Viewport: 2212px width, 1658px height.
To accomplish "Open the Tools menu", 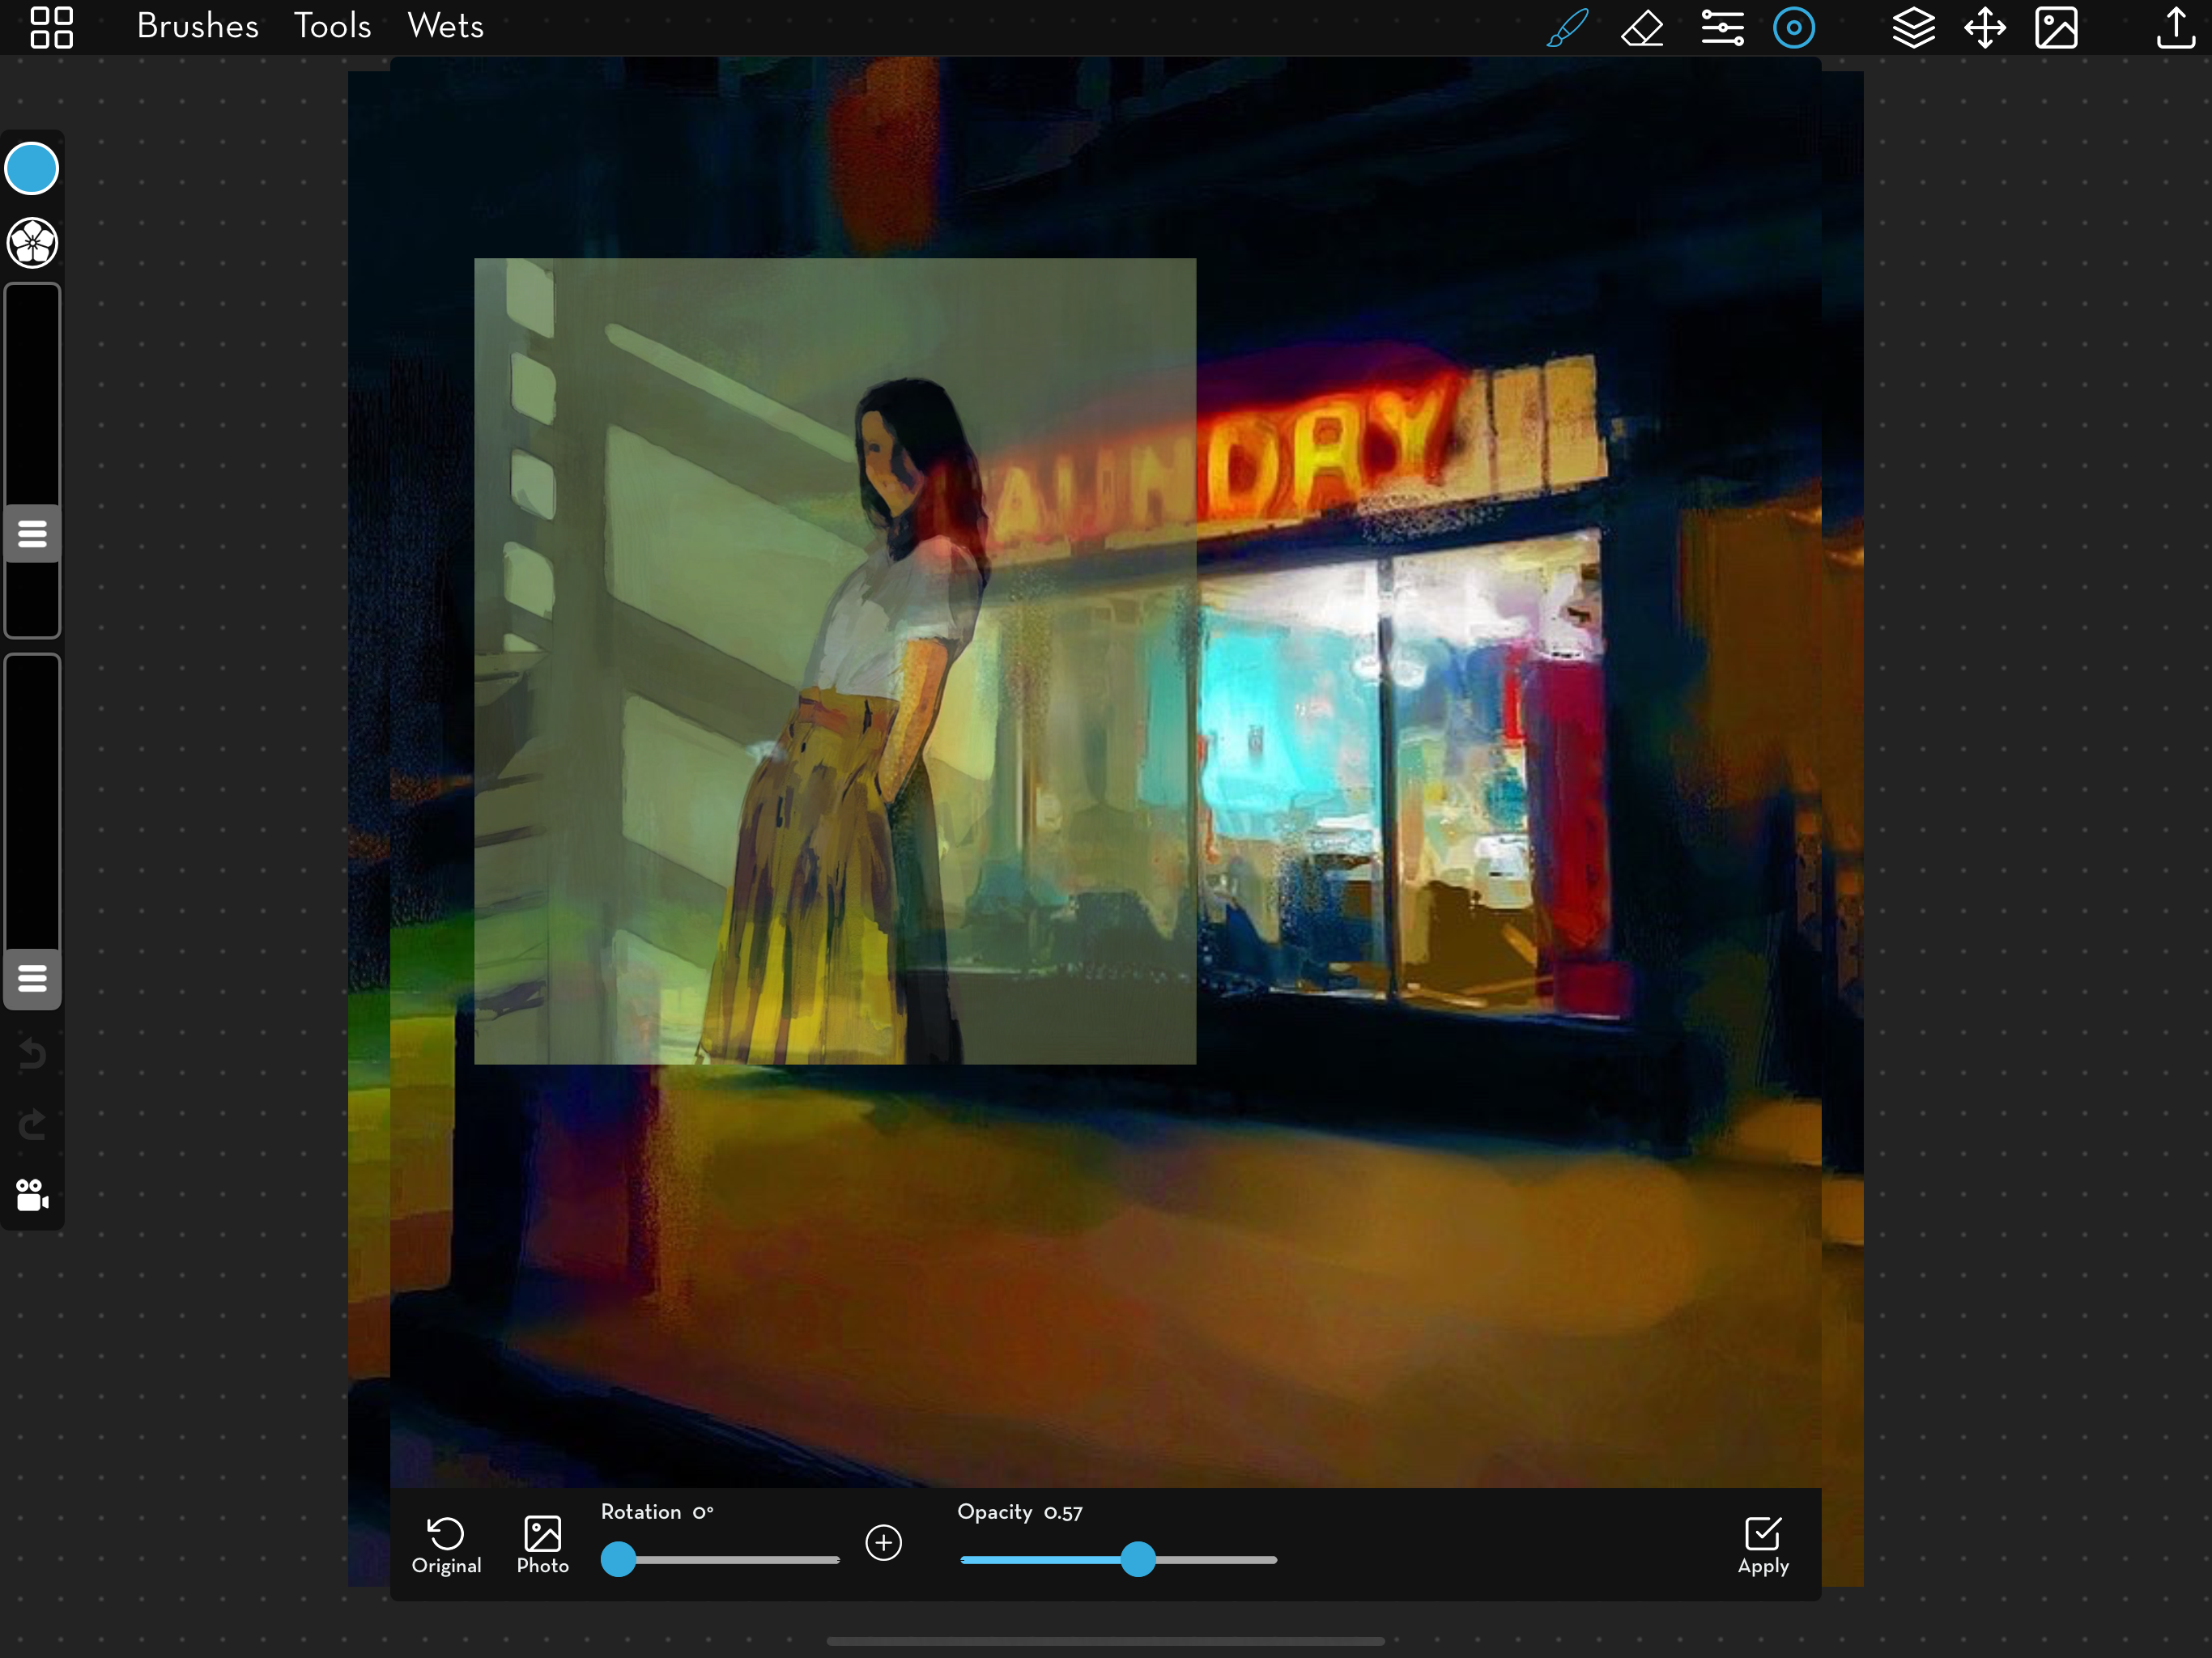I will [x=332, y=26].
